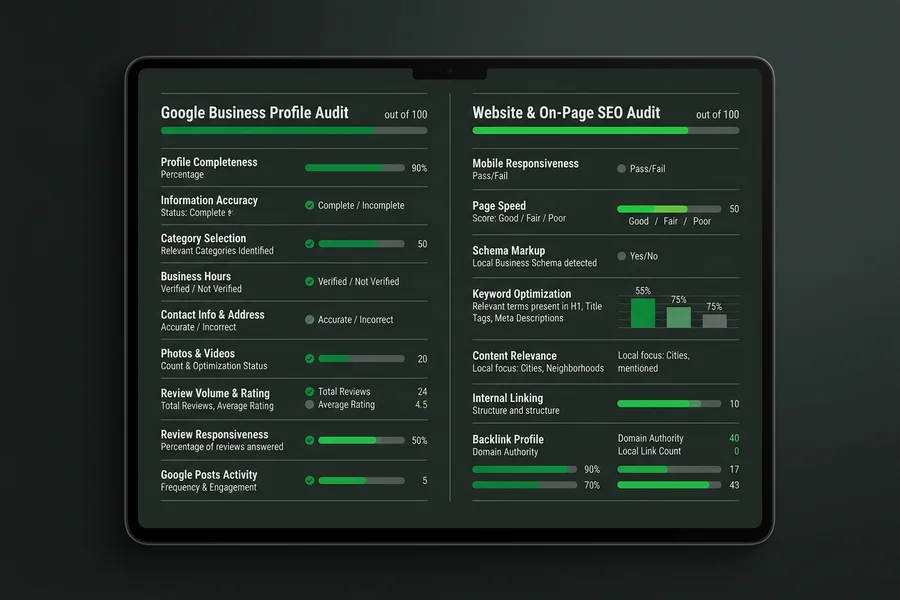Viewport: 900px width, 600px height.
Task: Click the 'Google Business Profile Audit' heading
Action: tap(254, 112)
